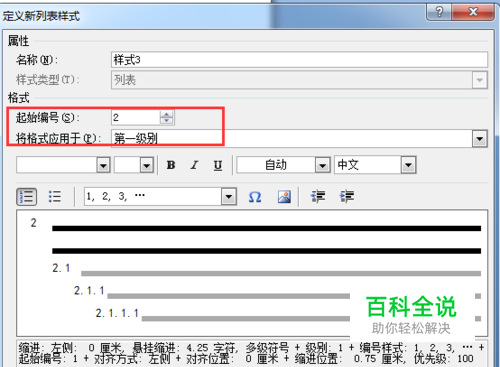This screenshot has height=367, width=500.
Task: Close the define new list style dialog
Action: pos(473,12)
